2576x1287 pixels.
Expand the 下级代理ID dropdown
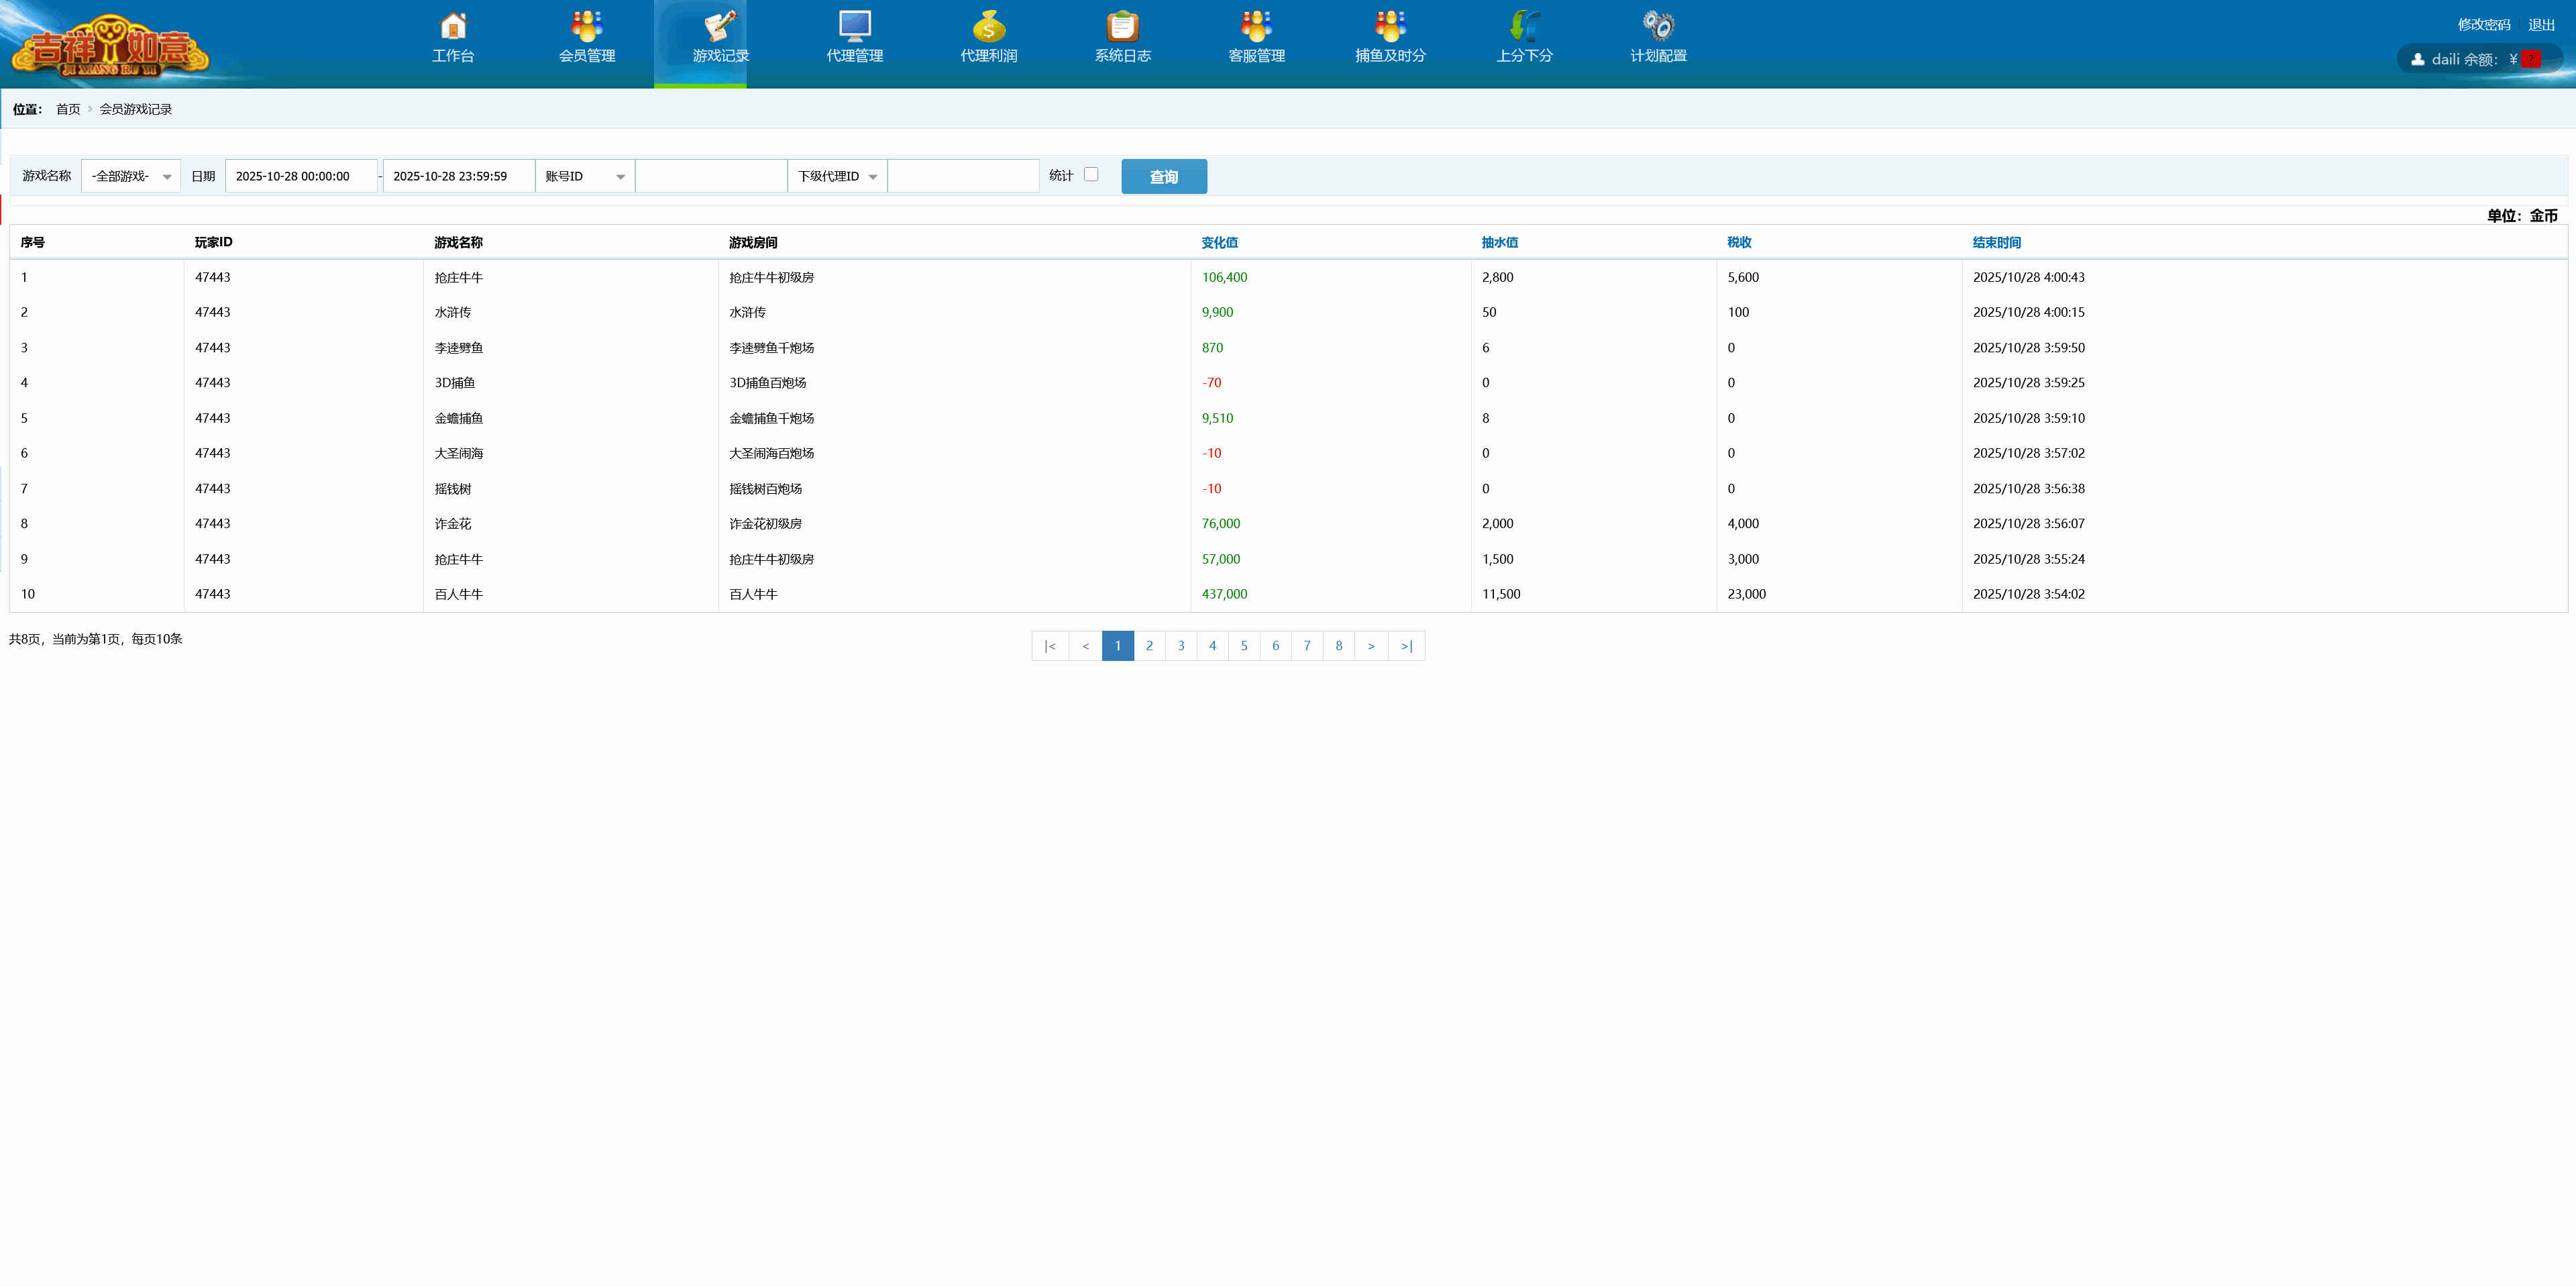[837, 176]
